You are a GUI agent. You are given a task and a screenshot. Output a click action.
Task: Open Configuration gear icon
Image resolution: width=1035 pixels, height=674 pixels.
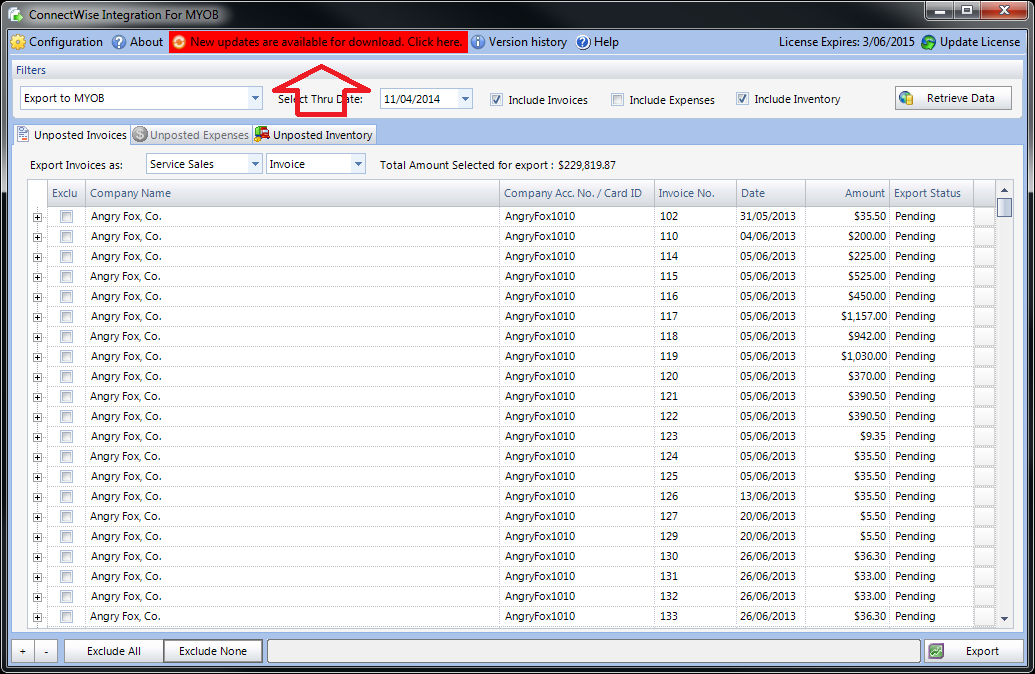pos(18,42)
